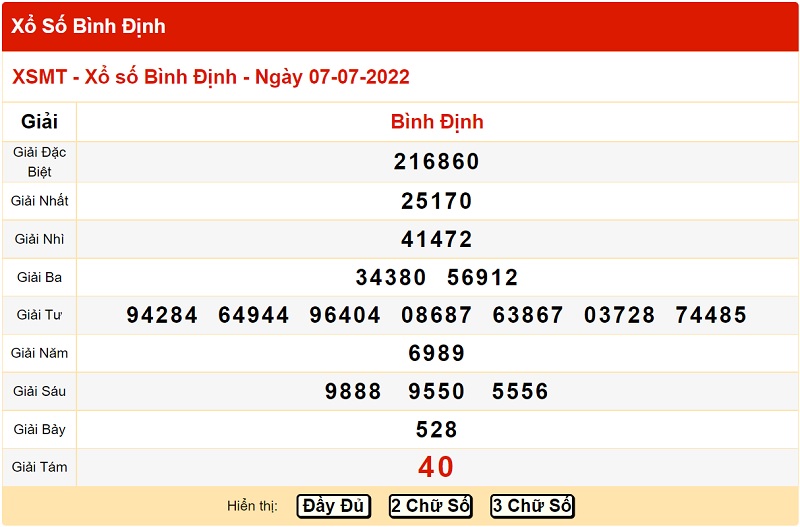This screenshot has height=527, width=800.
Task: Select the special prize number 216860
Action: (437, 162)
